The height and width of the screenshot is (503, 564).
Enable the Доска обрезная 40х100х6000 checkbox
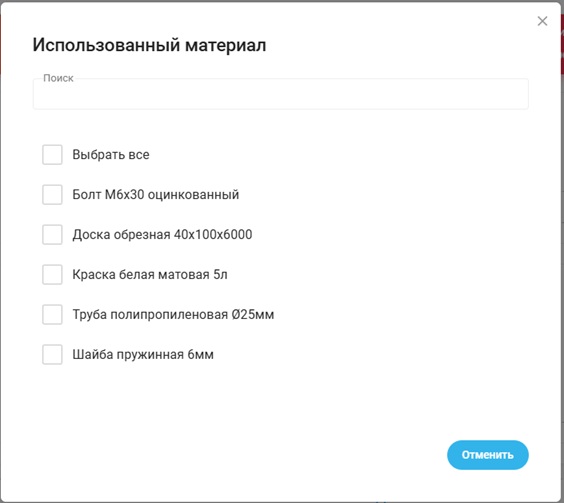coord(52,235)
